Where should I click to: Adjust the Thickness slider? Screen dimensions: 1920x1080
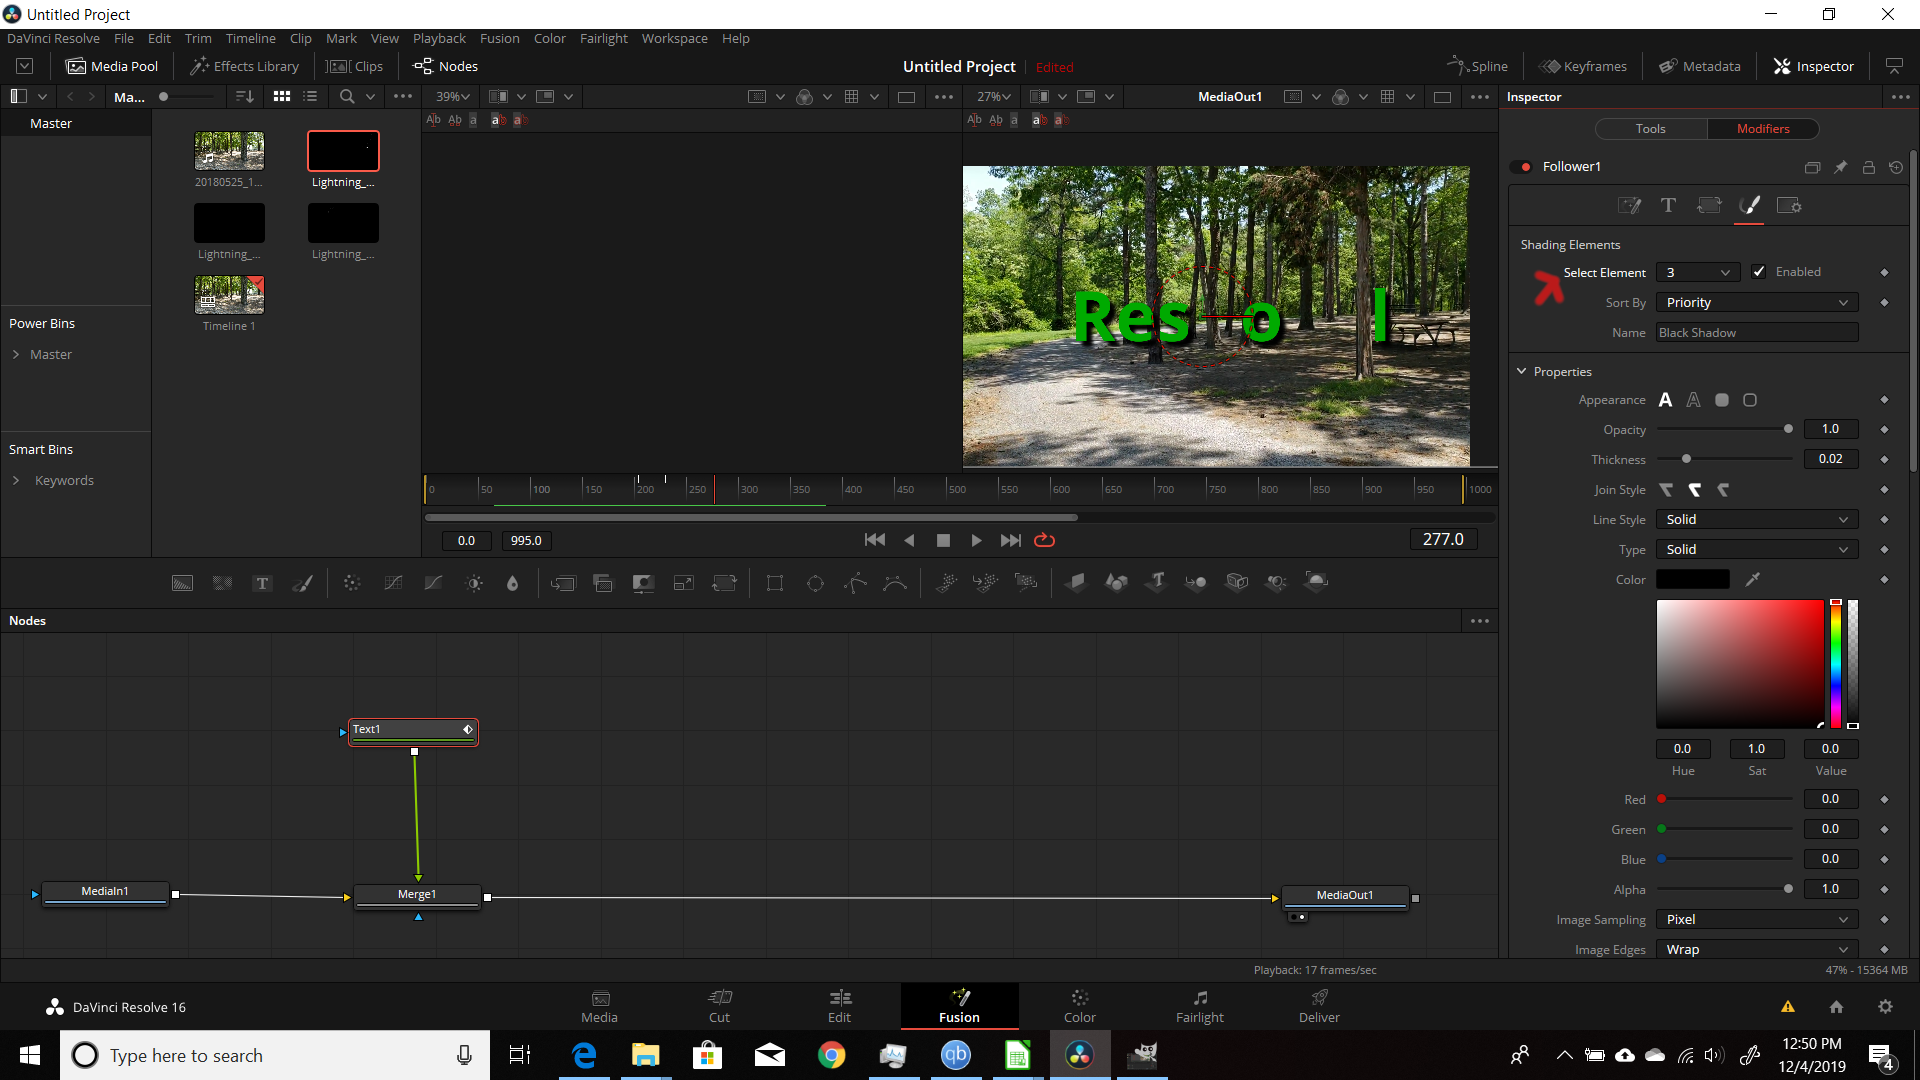[x=1725, y=459]
